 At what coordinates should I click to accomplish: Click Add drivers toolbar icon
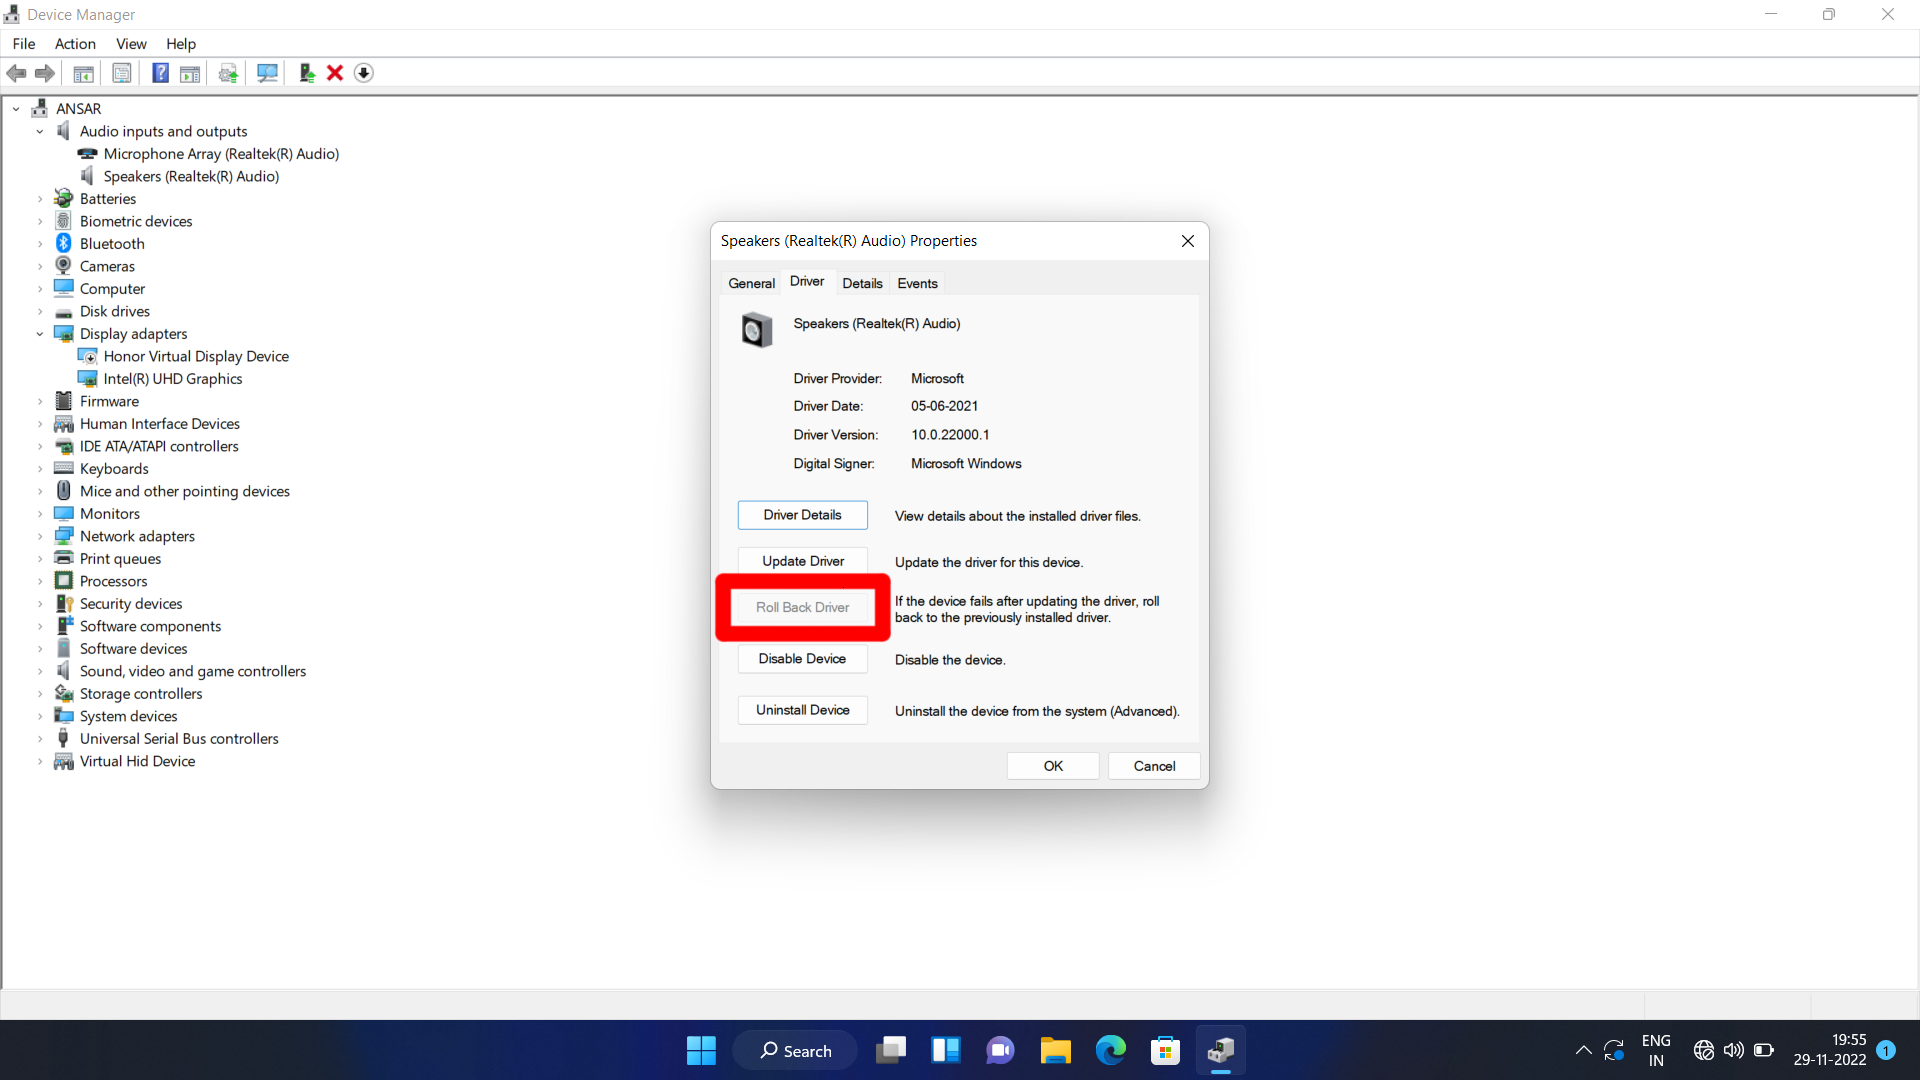click(307, 73)
